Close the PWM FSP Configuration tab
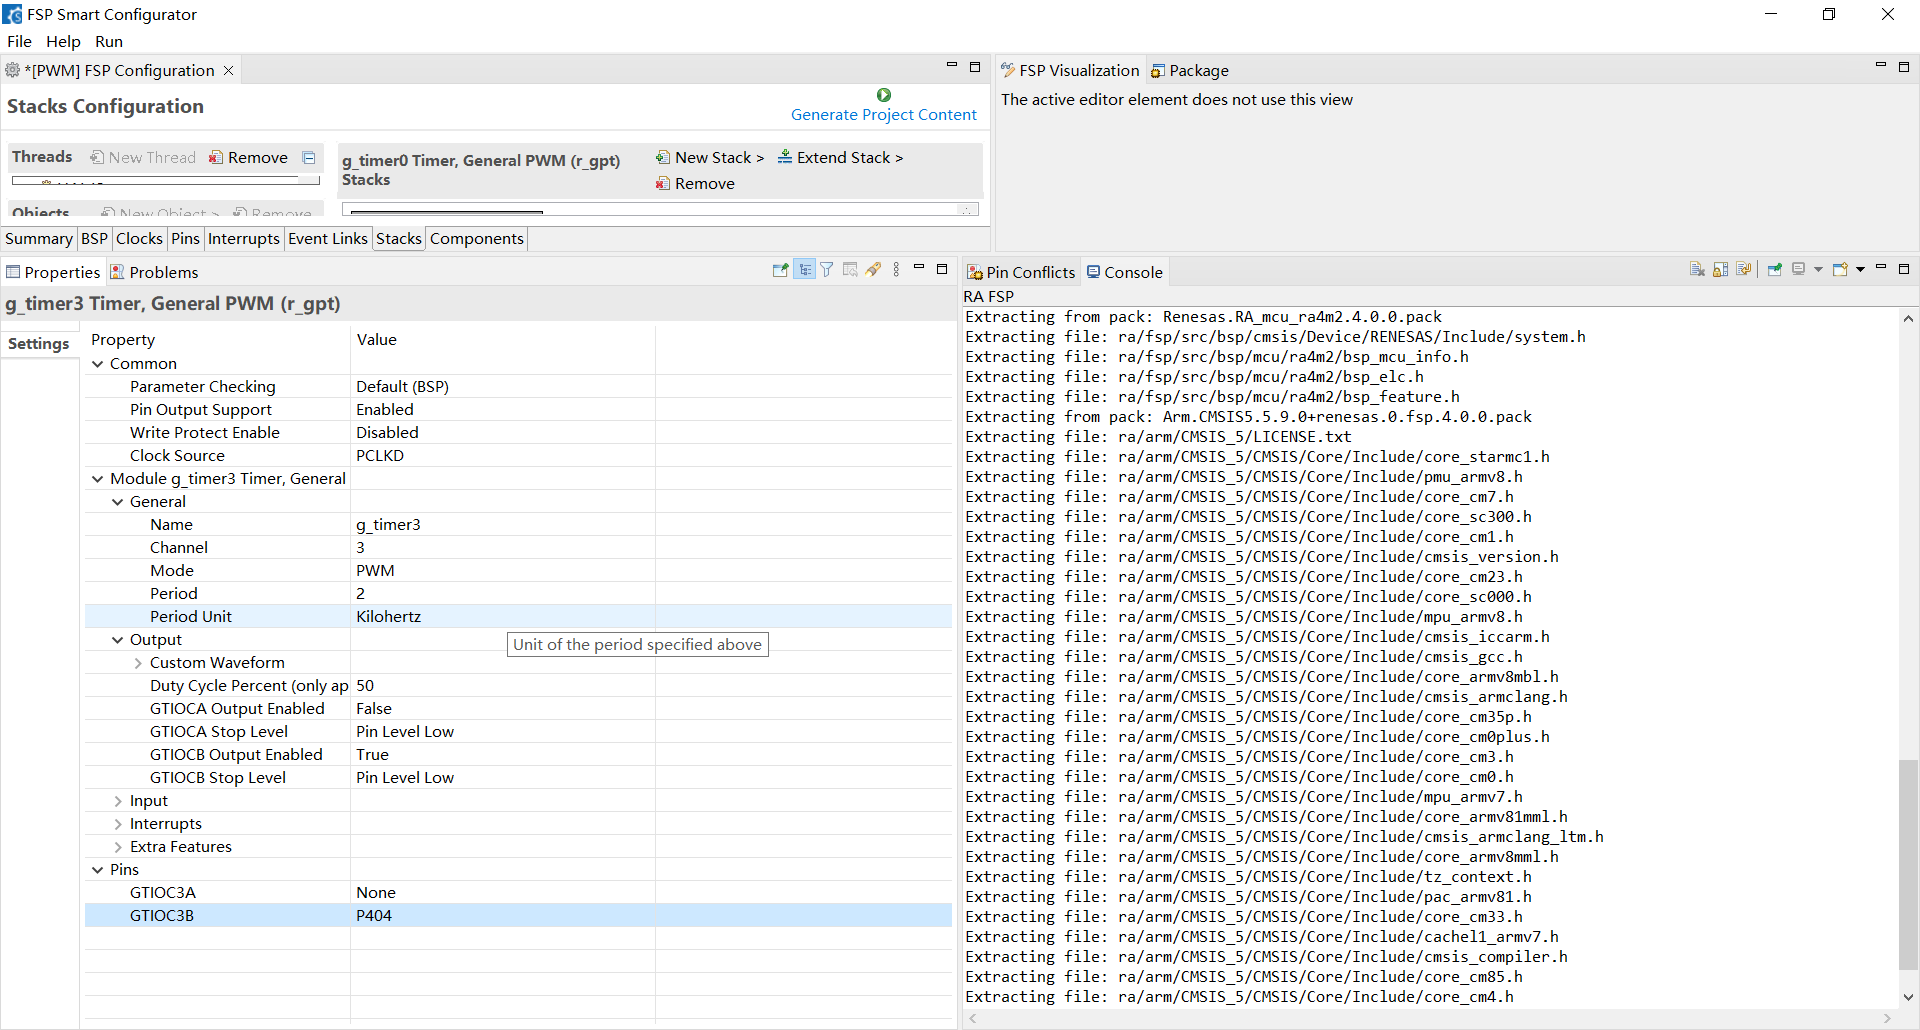This screenshot has width=1920, height=1030. (228, 70)
